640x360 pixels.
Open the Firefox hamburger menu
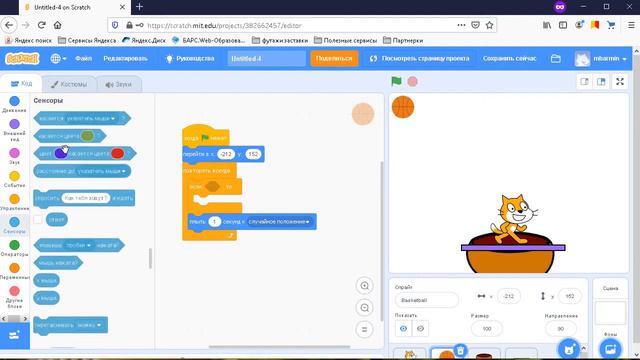pos(631,25)
